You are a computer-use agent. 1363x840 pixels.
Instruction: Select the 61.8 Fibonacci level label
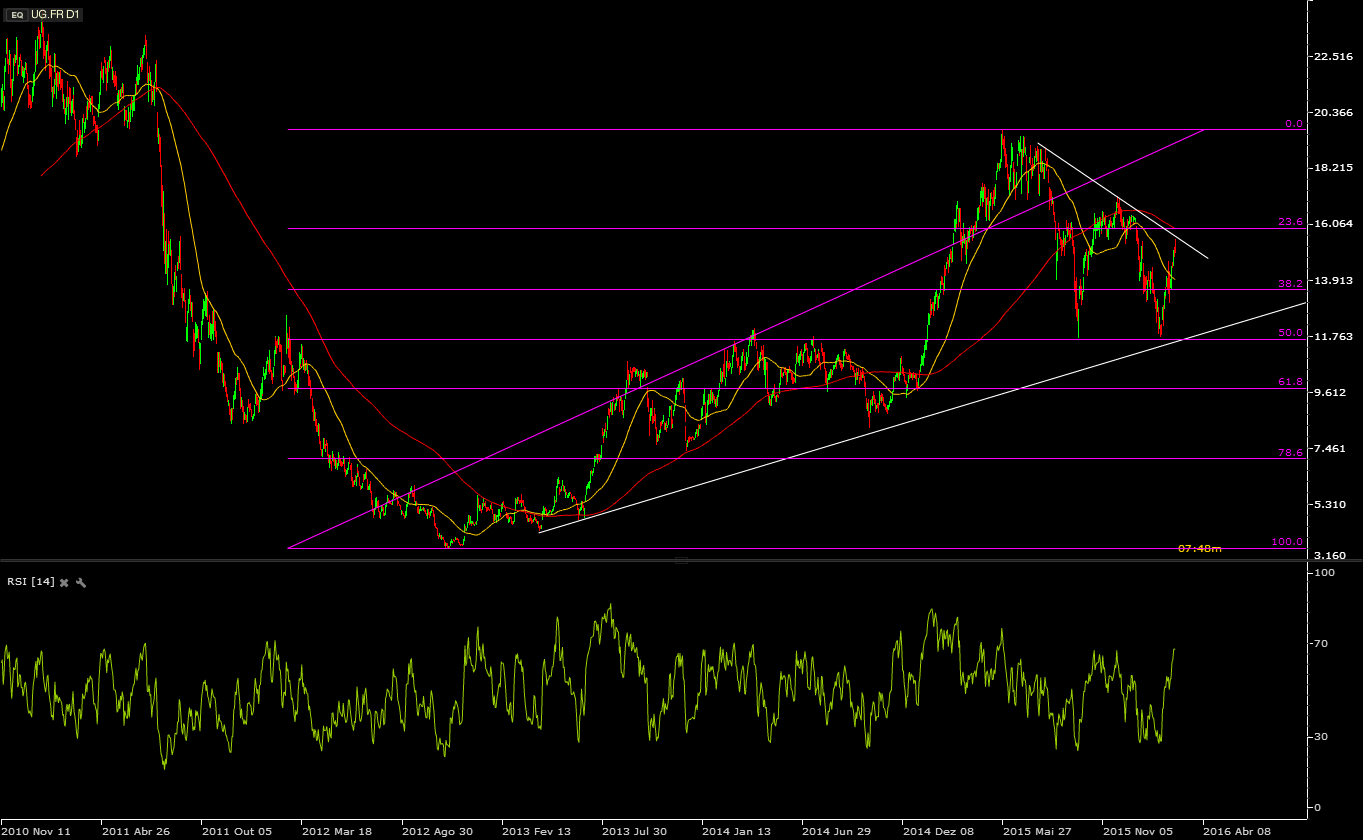[1291, 382]
